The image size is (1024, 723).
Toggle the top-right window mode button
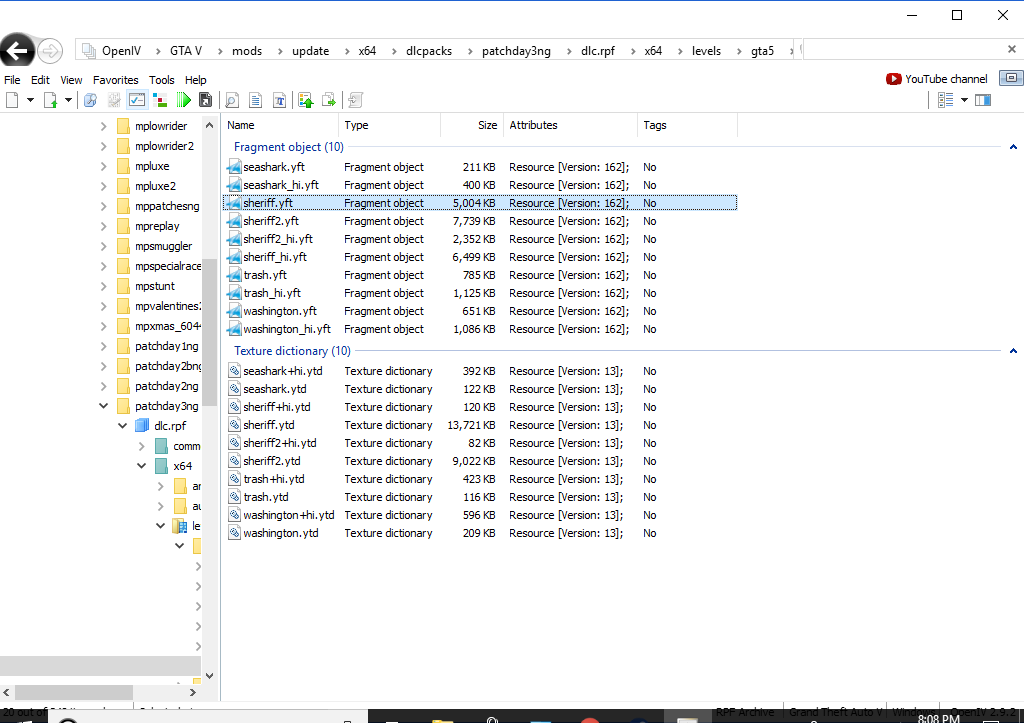1012,78
